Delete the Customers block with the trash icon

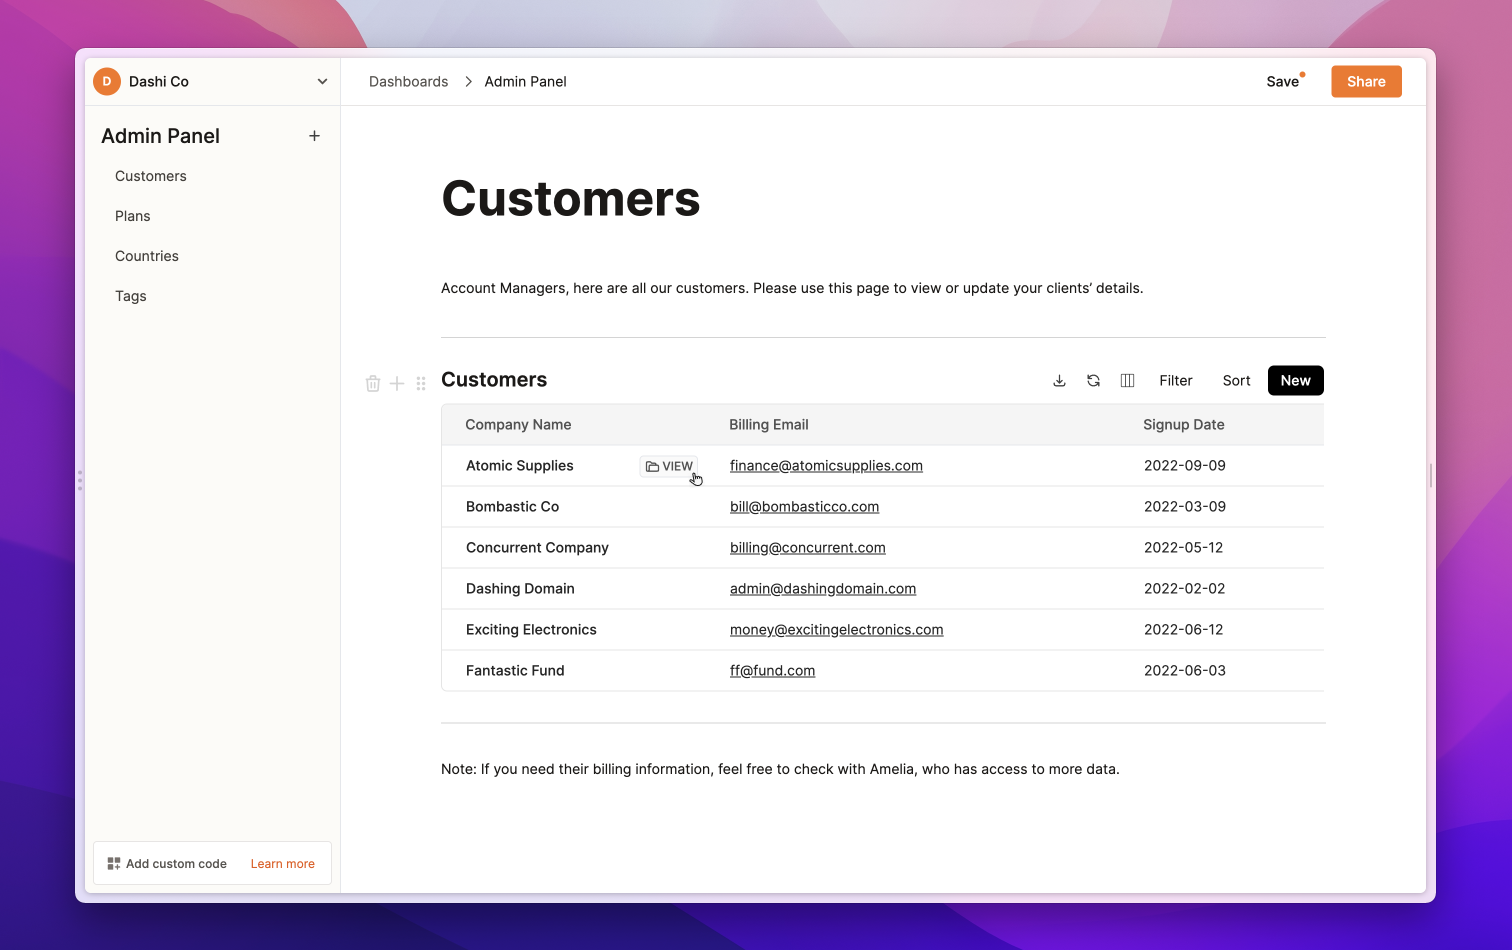pyautogui.click(x=373, y=384)
